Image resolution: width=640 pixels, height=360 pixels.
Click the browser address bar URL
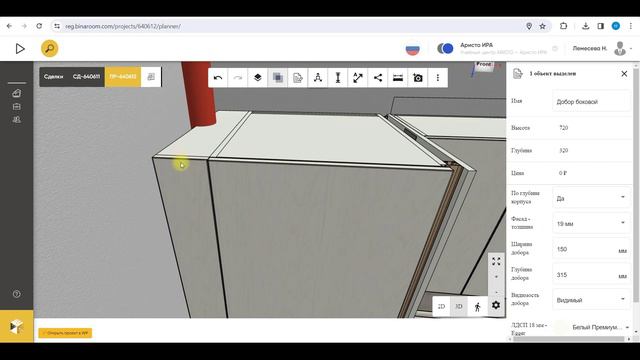point(123,26)
